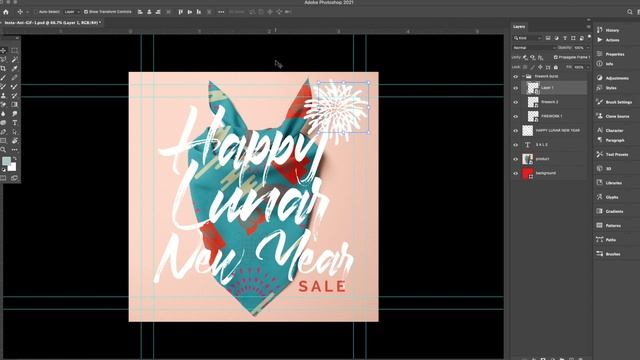
Task: Hide the SALE text layer
Action: coord(516,144)
